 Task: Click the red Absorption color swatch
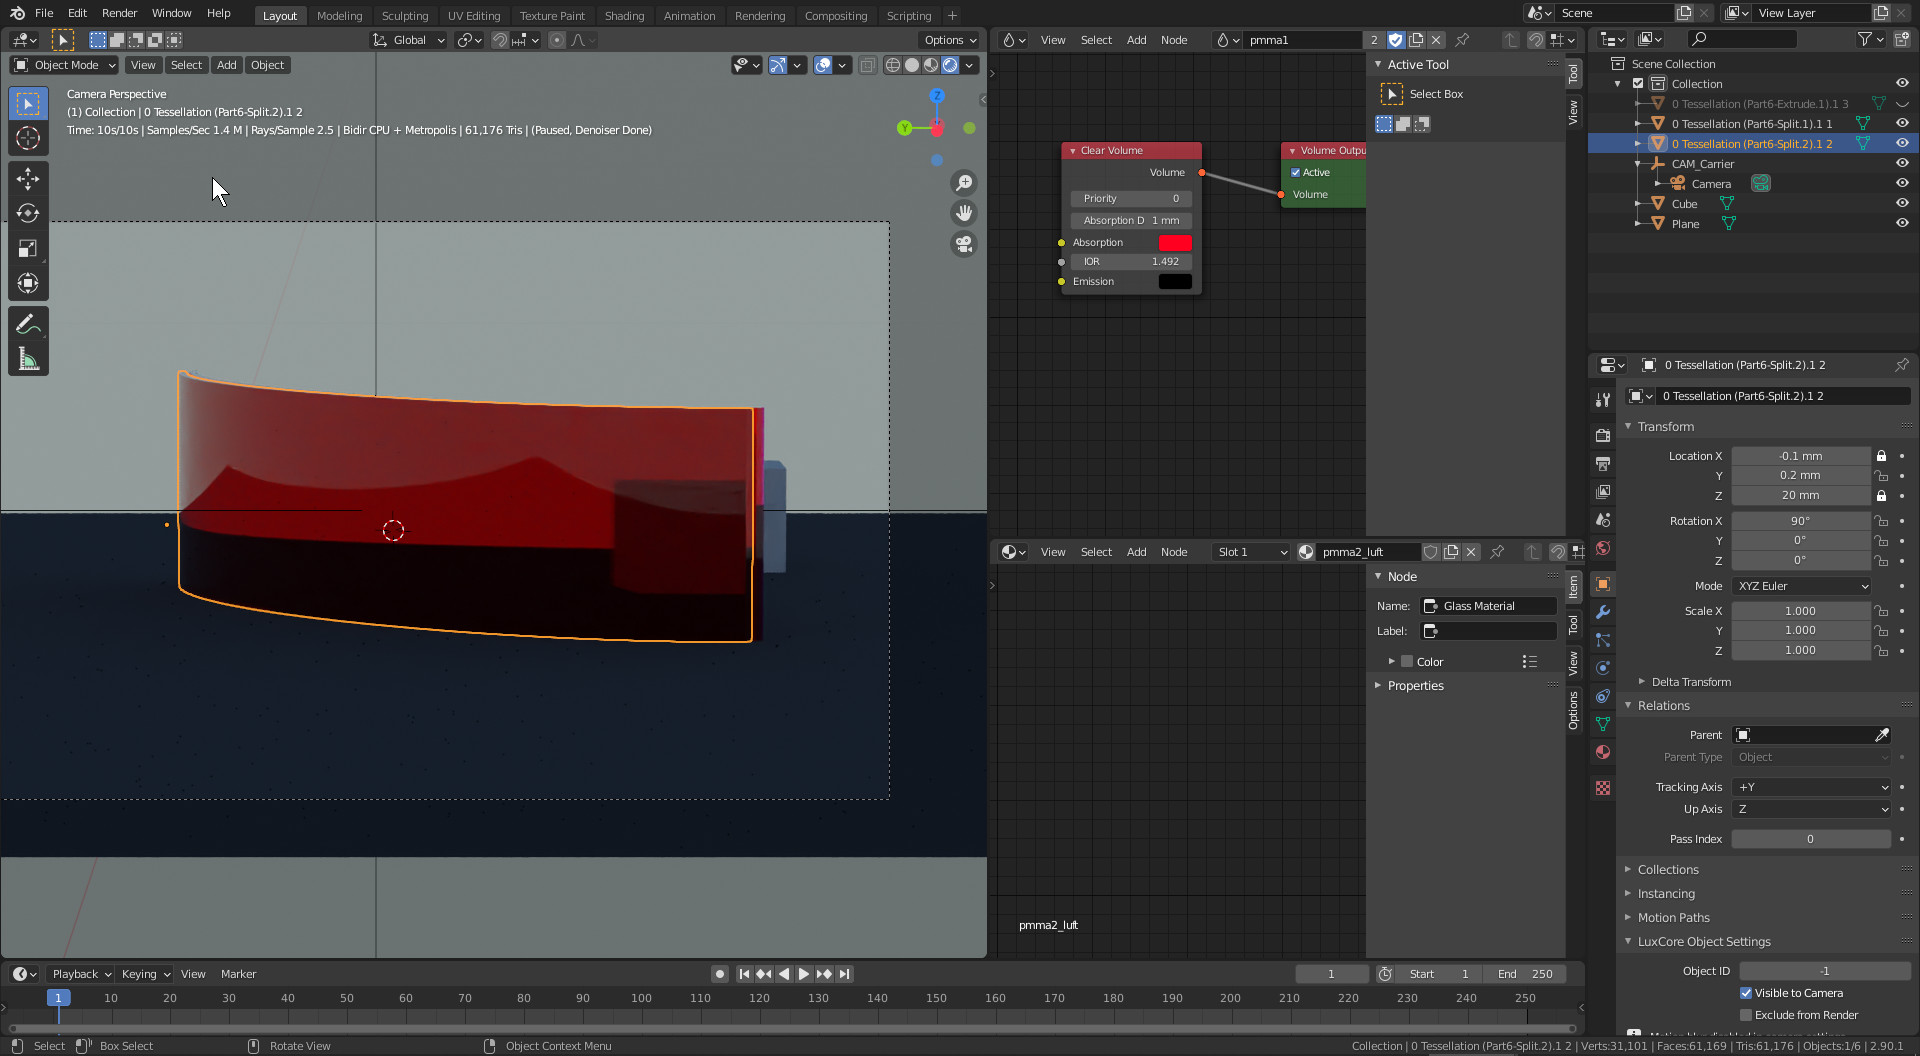pyautogui.click(x=1174, y=243)
